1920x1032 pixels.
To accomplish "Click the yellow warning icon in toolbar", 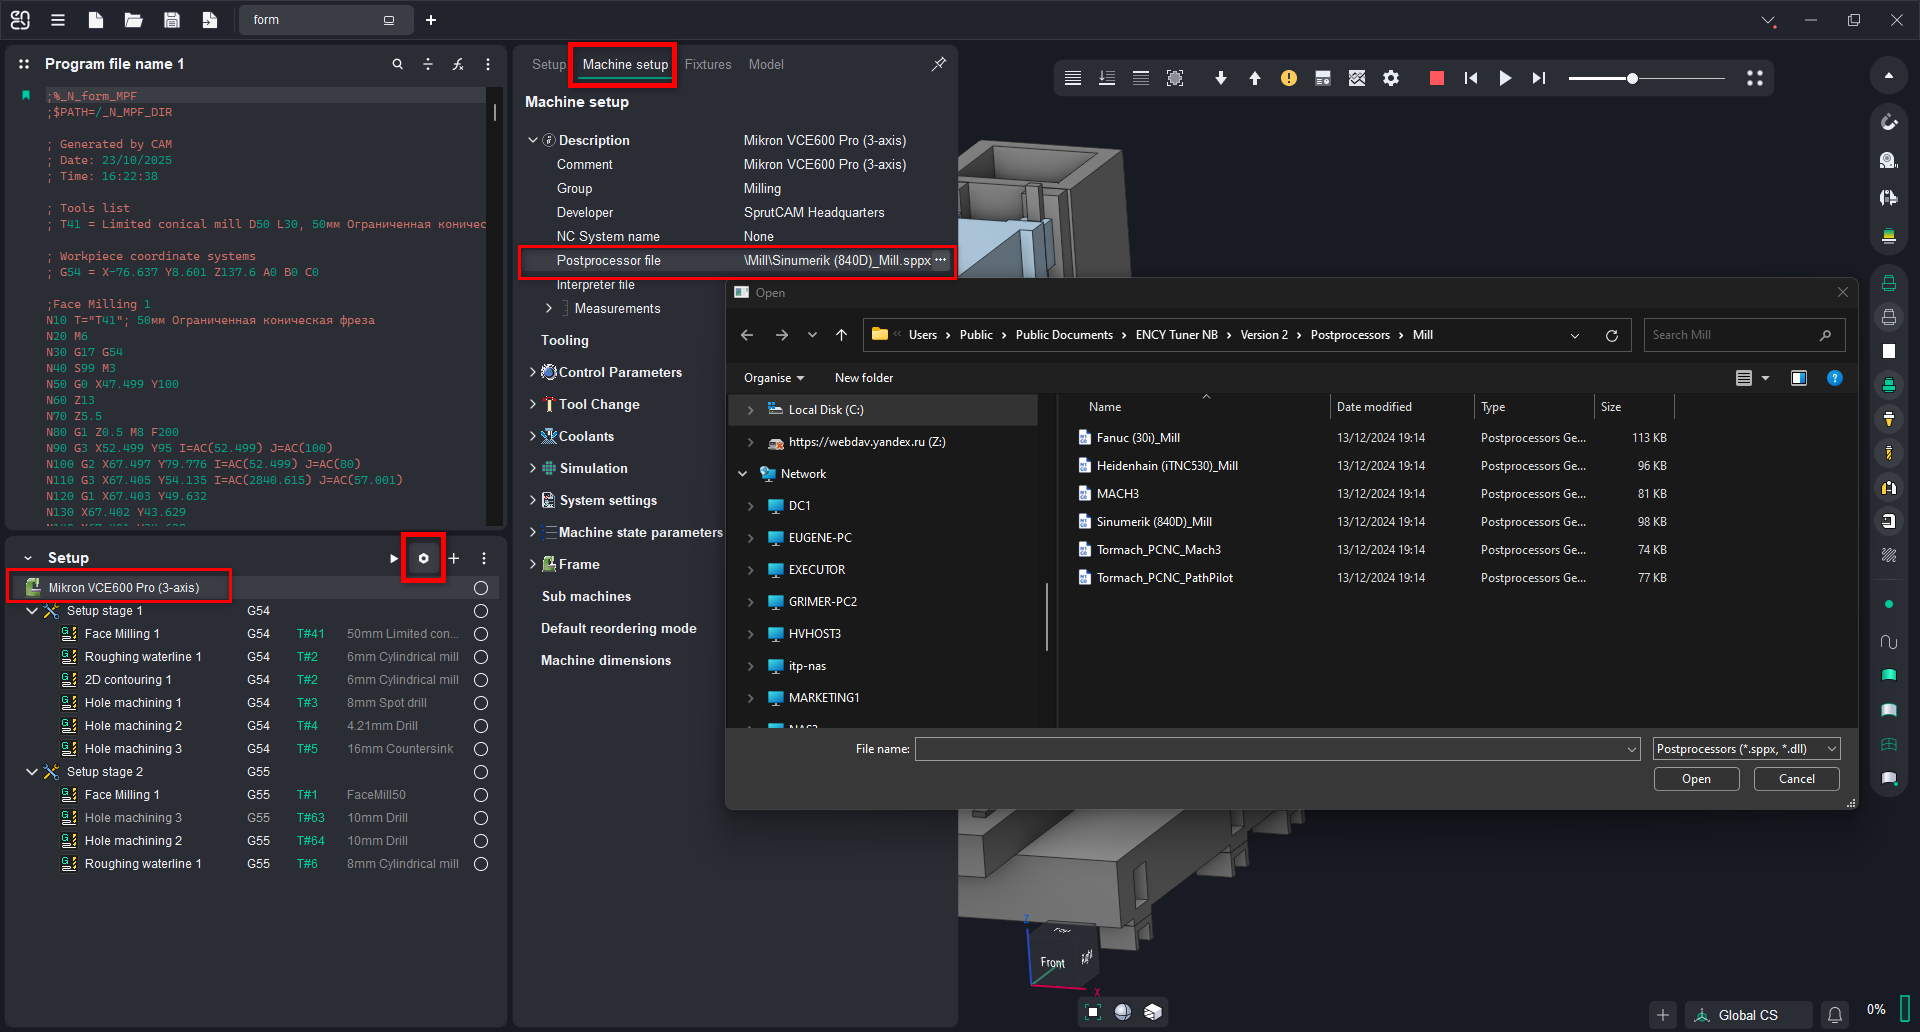I will point(1289,78).
